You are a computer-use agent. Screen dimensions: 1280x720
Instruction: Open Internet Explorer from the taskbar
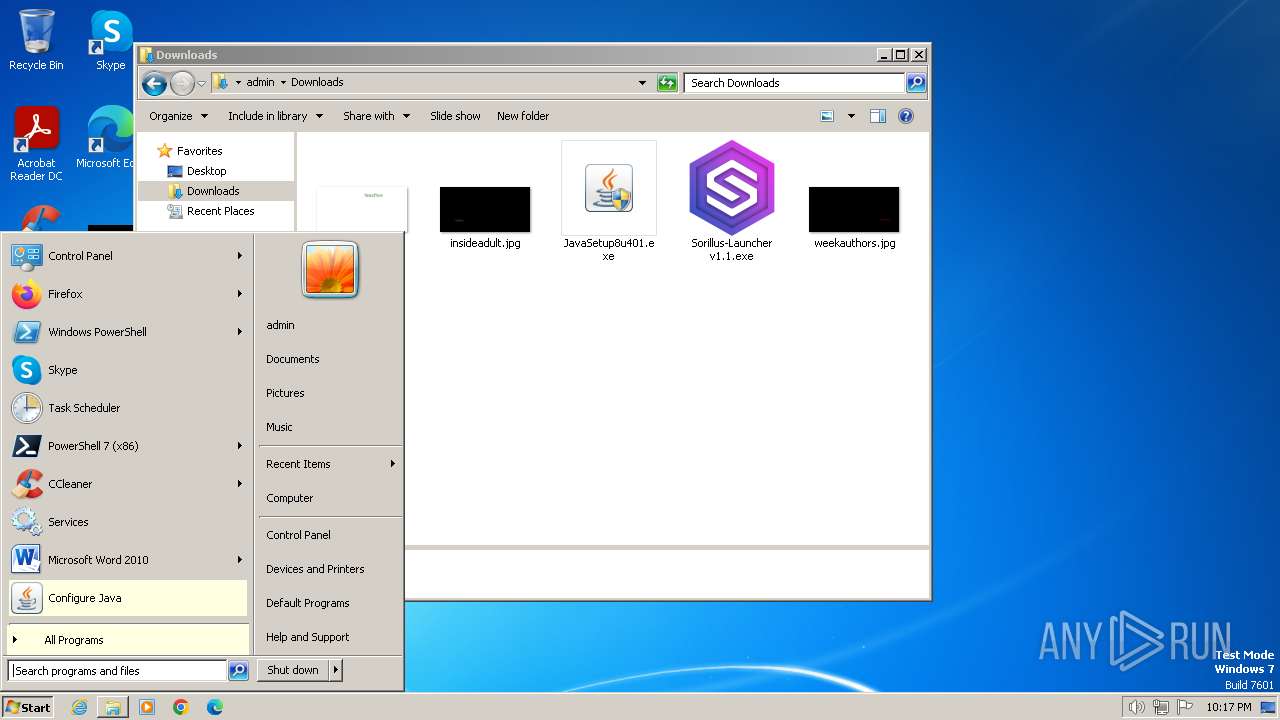click(x=79, y=707)
